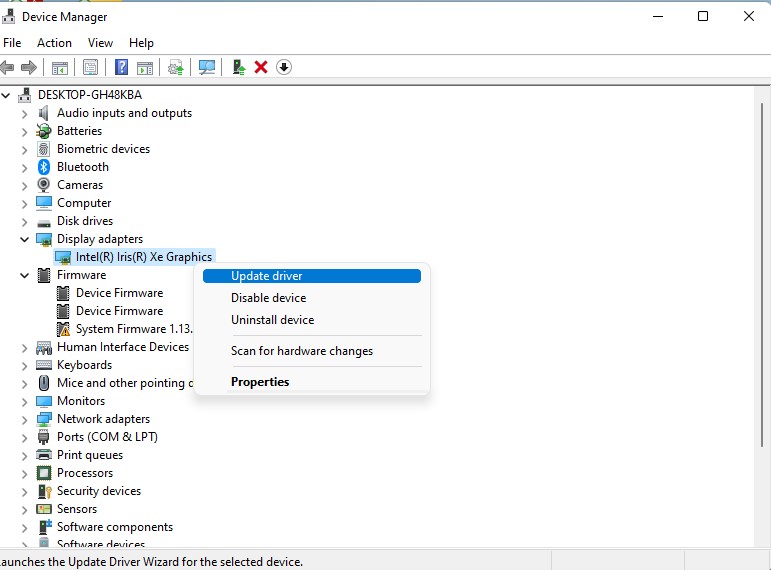This screenshot has height=570, width=771.
Task: Click the Biometric devices fingerprint icon
Action: (x=44, y=149)
